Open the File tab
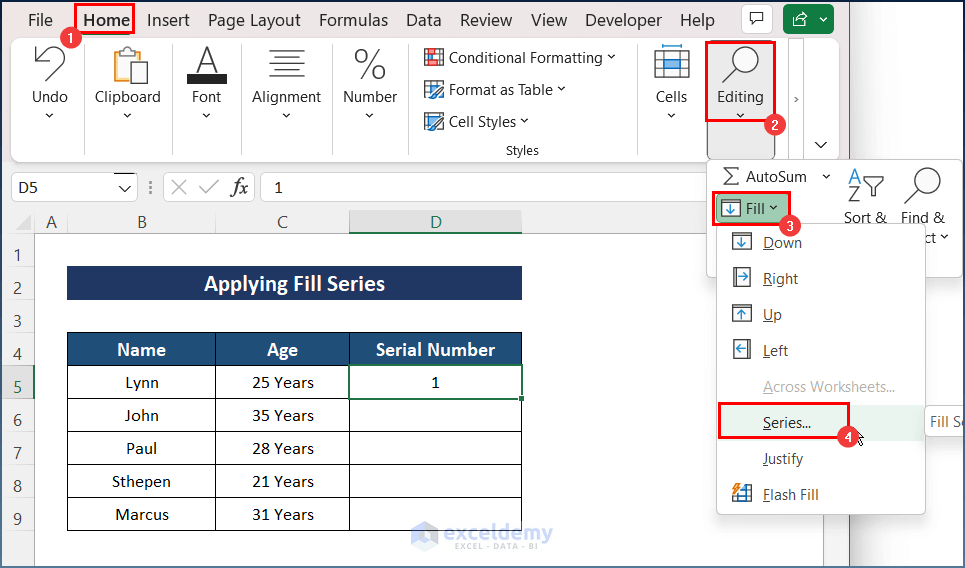 [41, 20]
